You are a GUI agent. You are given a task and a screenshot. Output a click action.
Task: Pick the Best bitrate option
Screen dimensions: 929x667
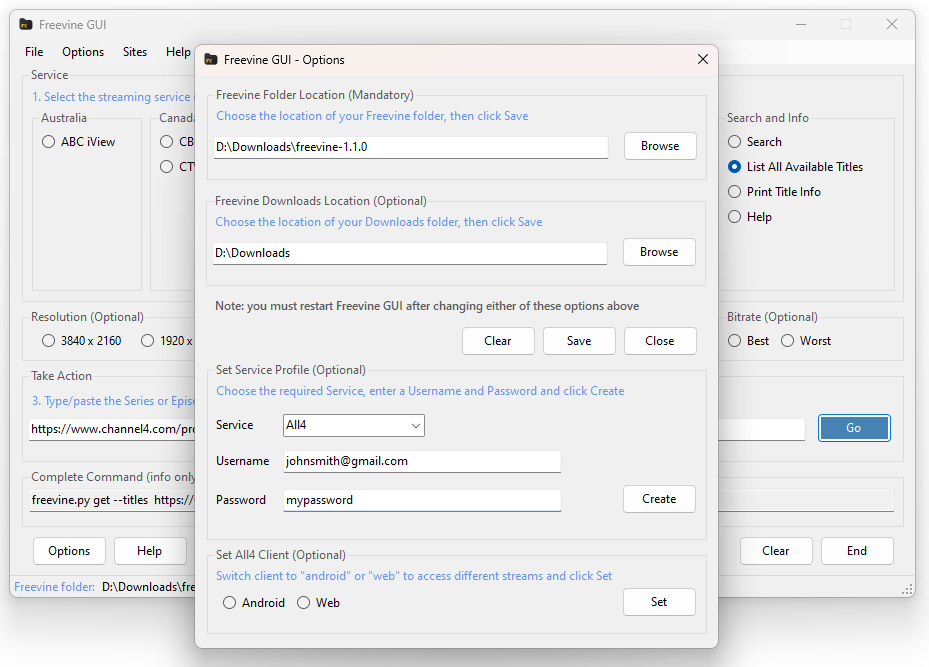[735, 341]
